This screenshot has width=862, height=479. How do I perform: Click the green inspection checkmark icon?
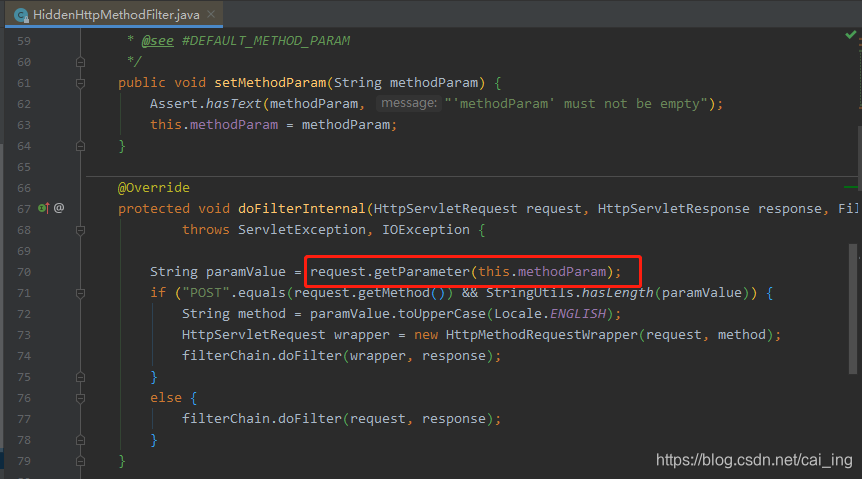coord(850,35)
